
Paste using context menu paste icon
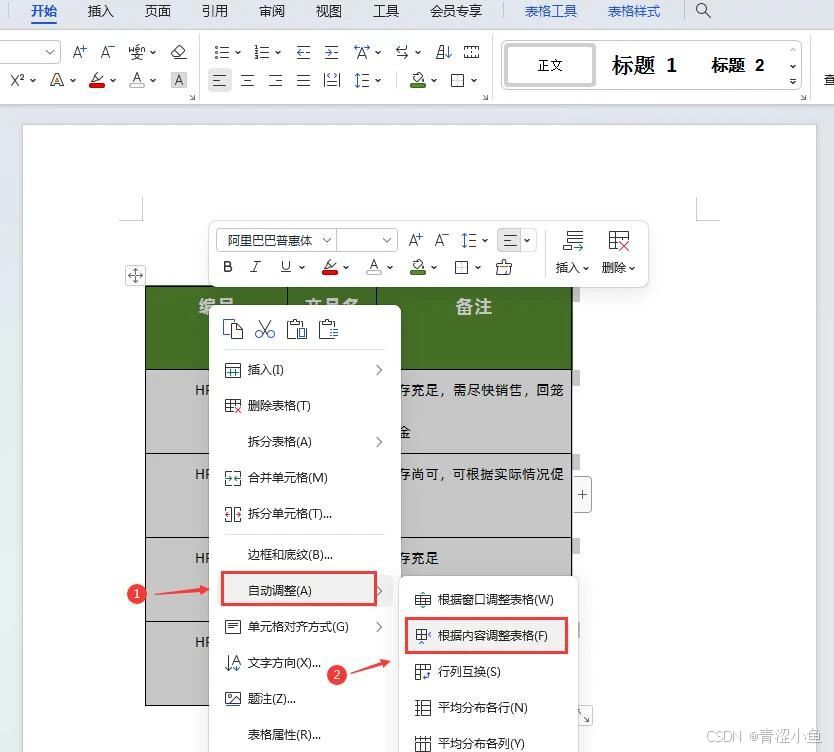click(x=297, y=329)
